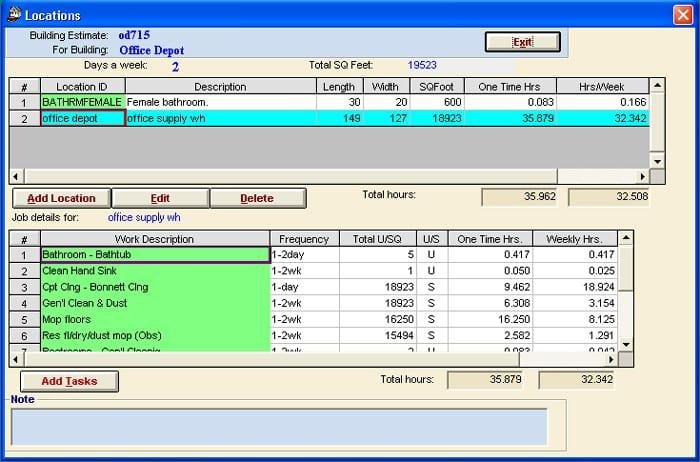The image size is (700, 462).
Task: Click the 1-day frequency cell
Action: (304, 287)
